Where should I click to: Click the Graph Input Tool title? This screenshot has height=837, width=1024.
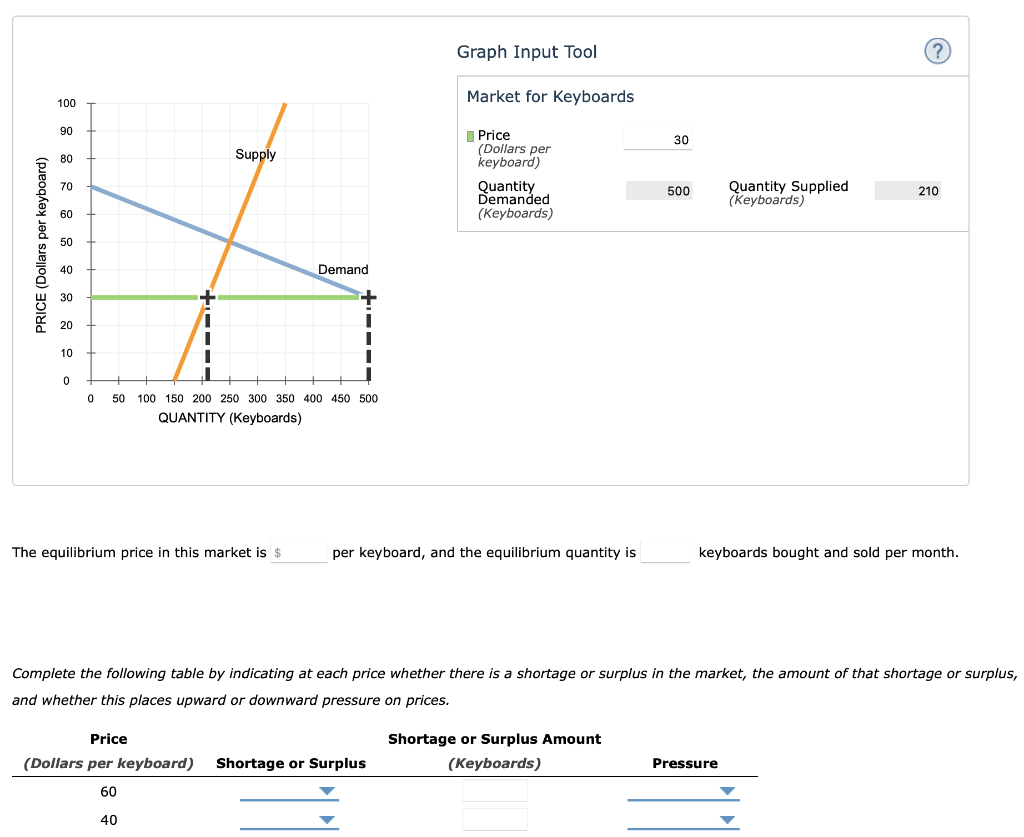(526, 51)
